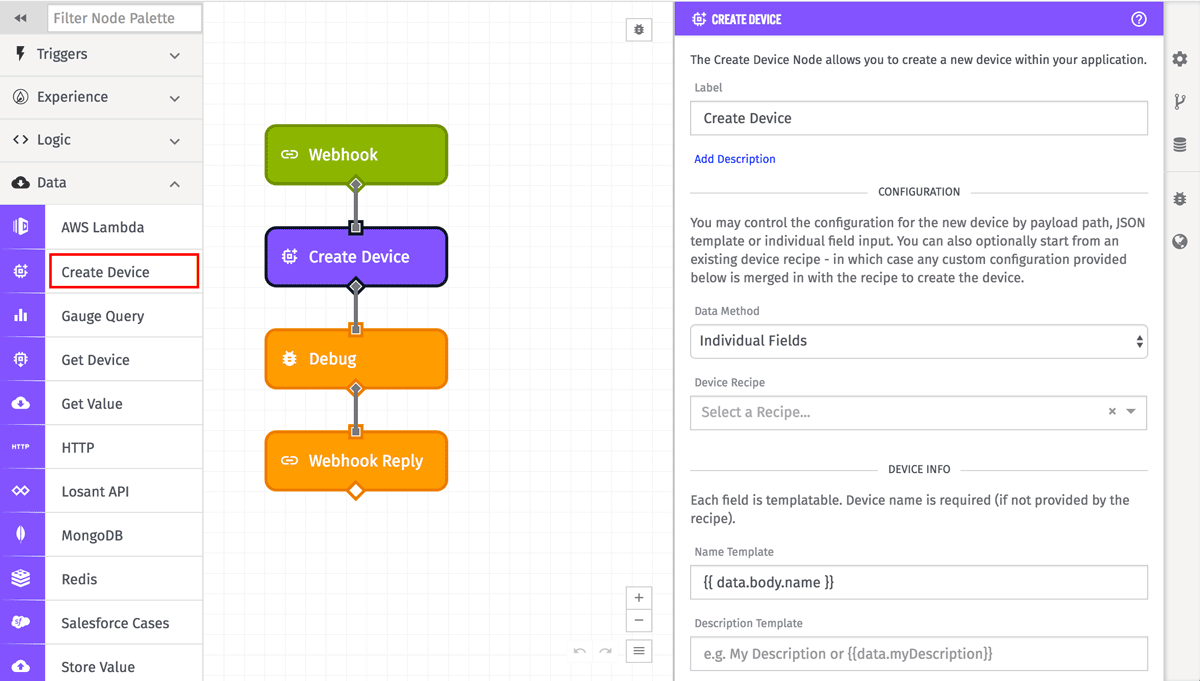The height and width of the screenshot is (681, 1200).
Task: Click the MongoDB leaf icon
Action: point(21,535)
